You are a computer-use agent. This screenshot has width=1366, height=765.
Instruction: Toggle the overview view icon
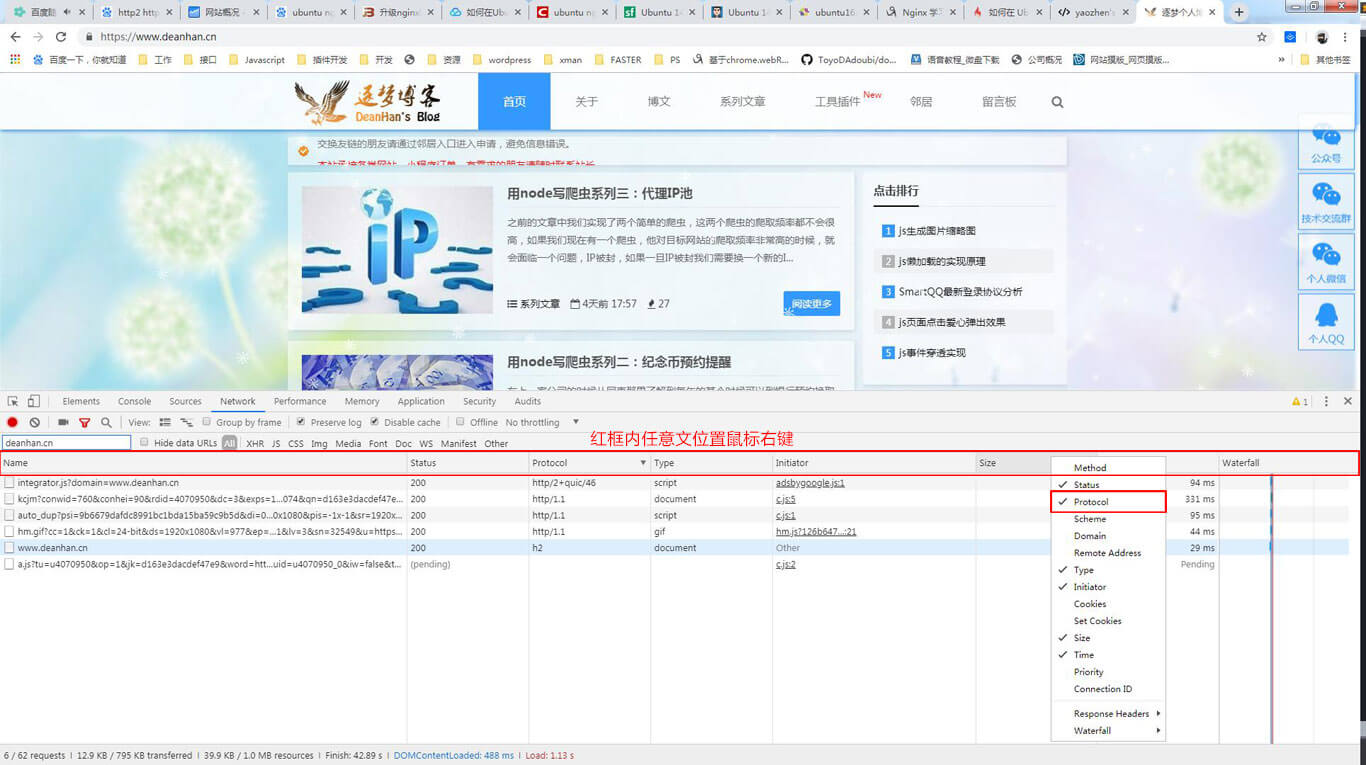point(186,422)
